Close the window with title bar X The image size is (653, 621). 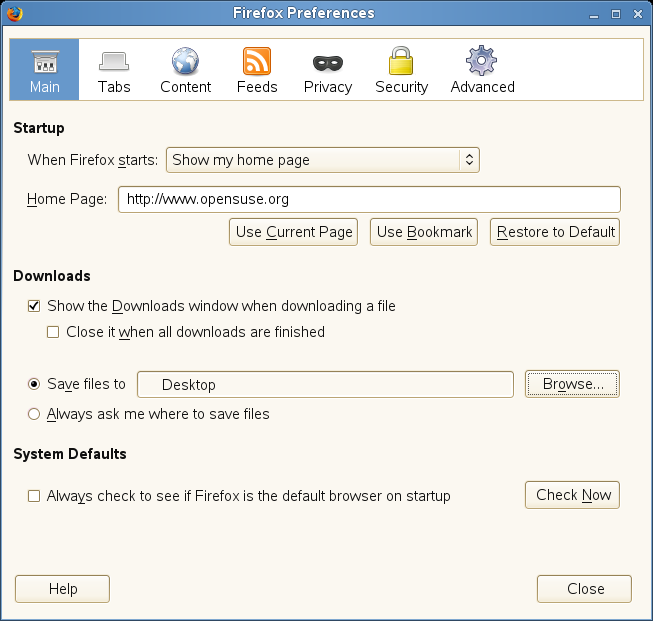point(638,14)
